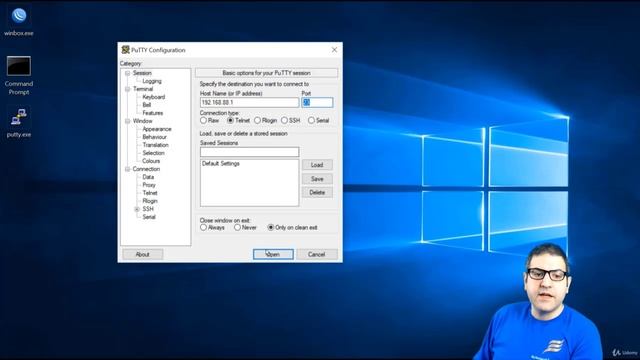Screen dimensions: 640x360
Task: Select the Command Prompt desktop shortcut
Action: click(19, 76)
